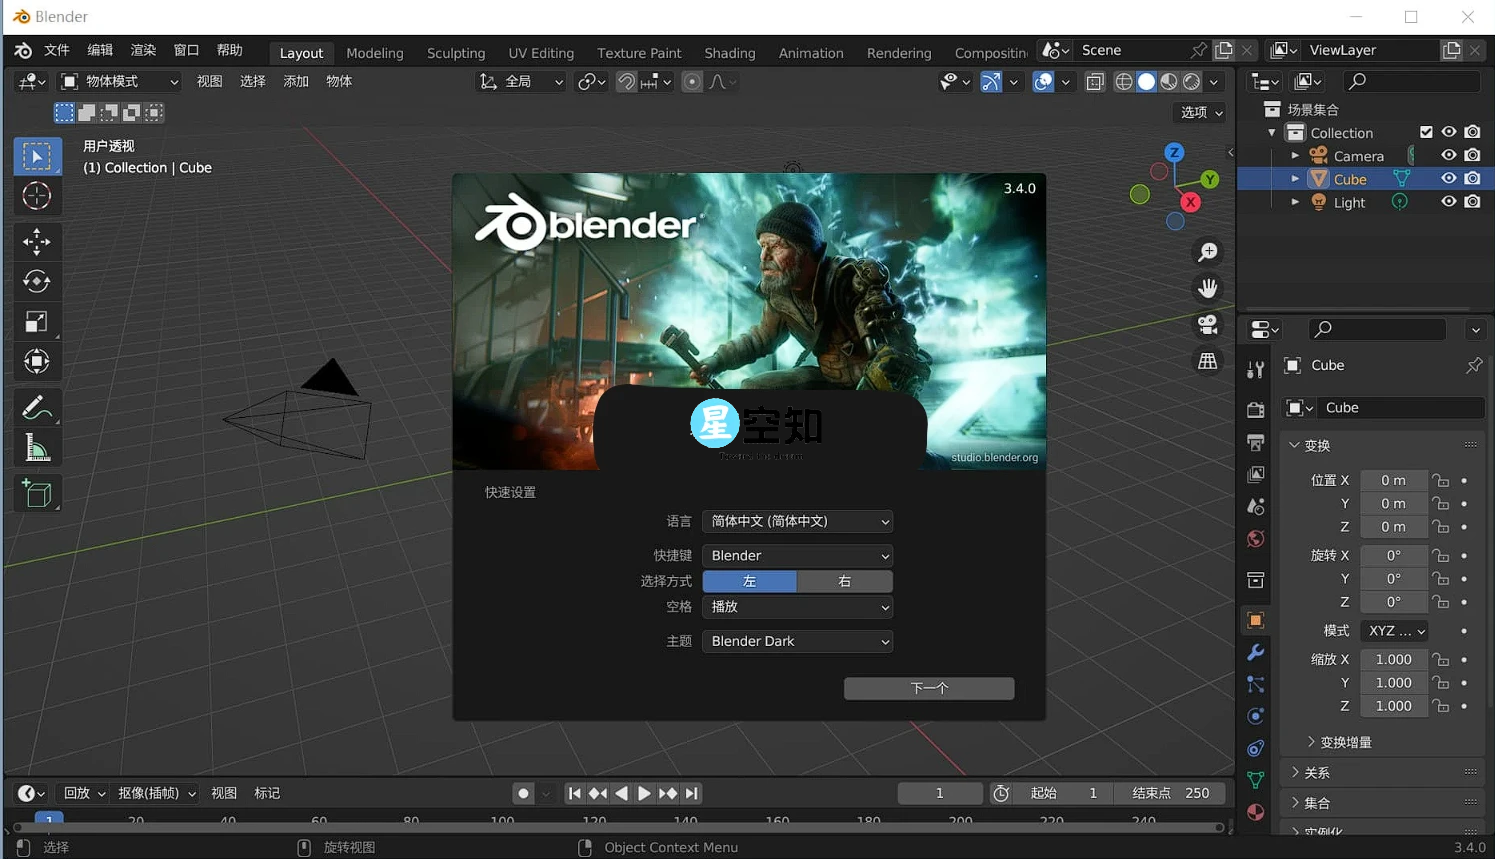Click the current frame number field
Image resolution: width=1495 pixels, height=859 pixels.
(940, 793)
